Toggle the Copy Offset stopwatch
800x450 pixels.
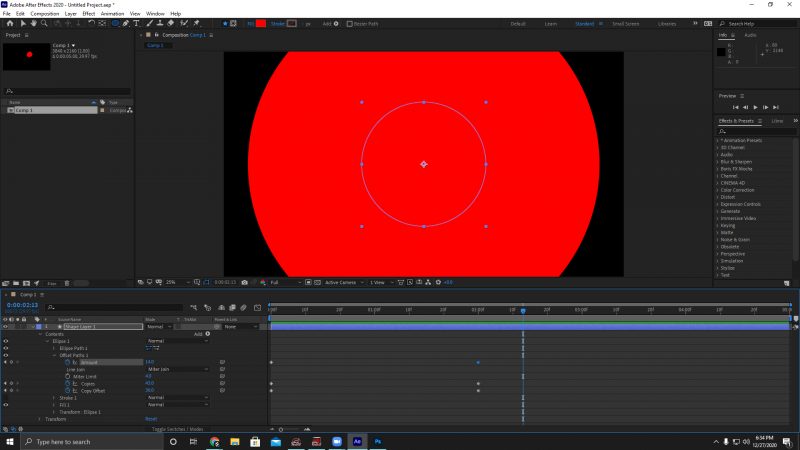pyautogui.click(x=67, y=391)
